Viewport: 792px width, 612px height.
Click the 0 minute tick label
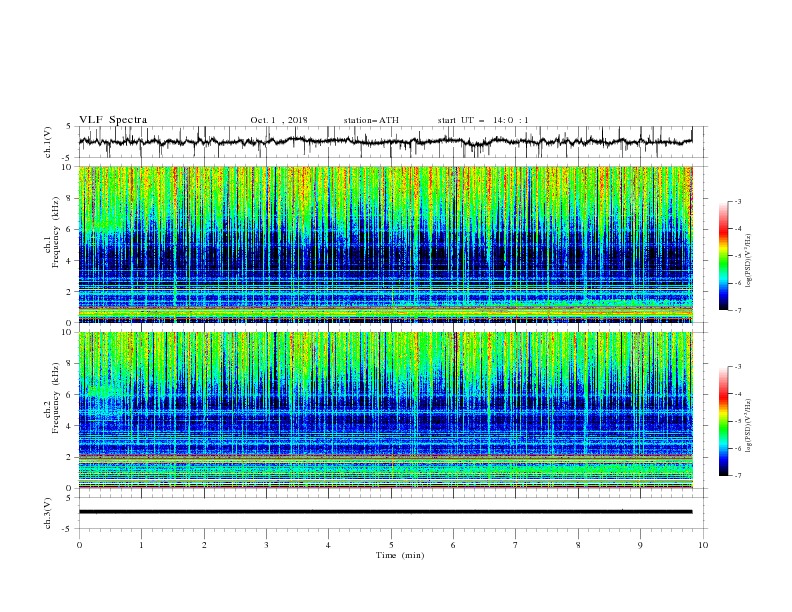click(79, 545)
